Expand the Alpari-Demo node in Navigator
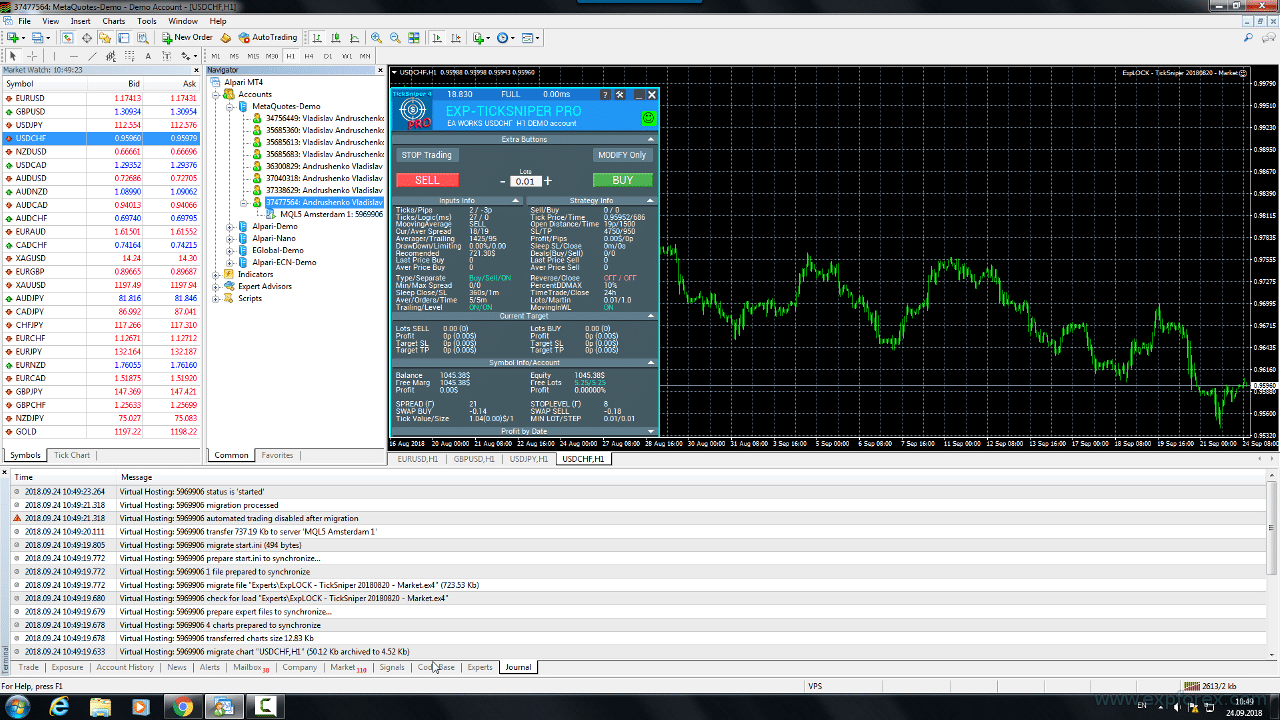This screenshot has height=720, width=1280. (229, 226)
